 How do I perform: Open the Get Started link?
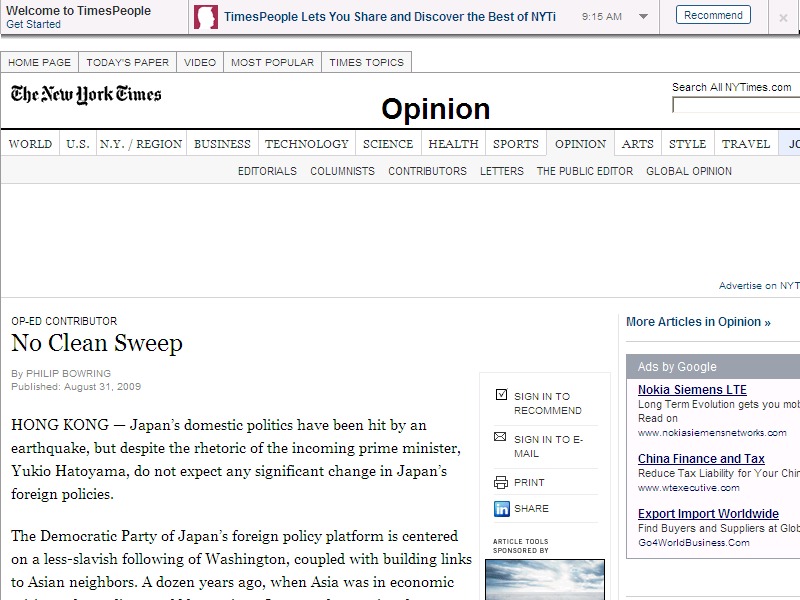click(x=33, y=24)
